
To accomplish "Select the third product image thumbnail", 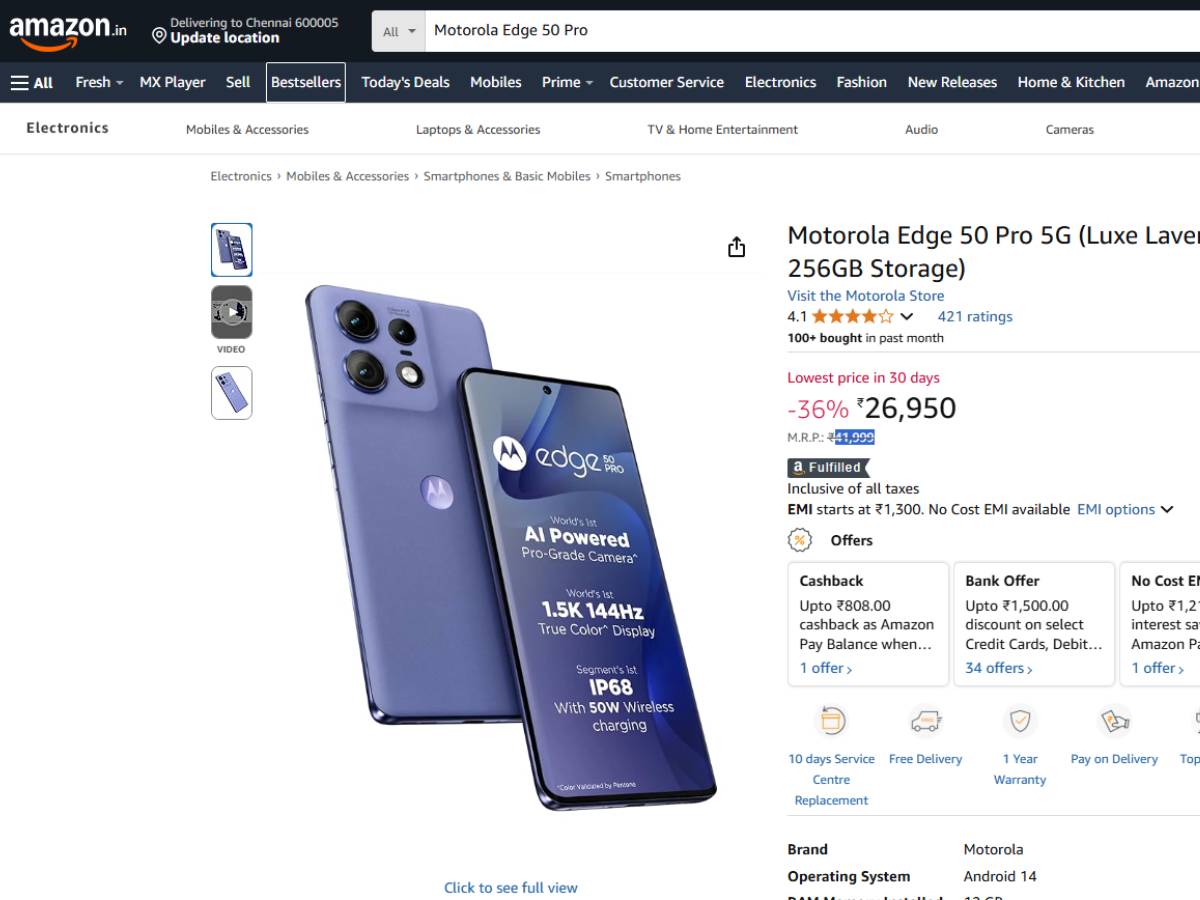I will click(x=232, y=392).
